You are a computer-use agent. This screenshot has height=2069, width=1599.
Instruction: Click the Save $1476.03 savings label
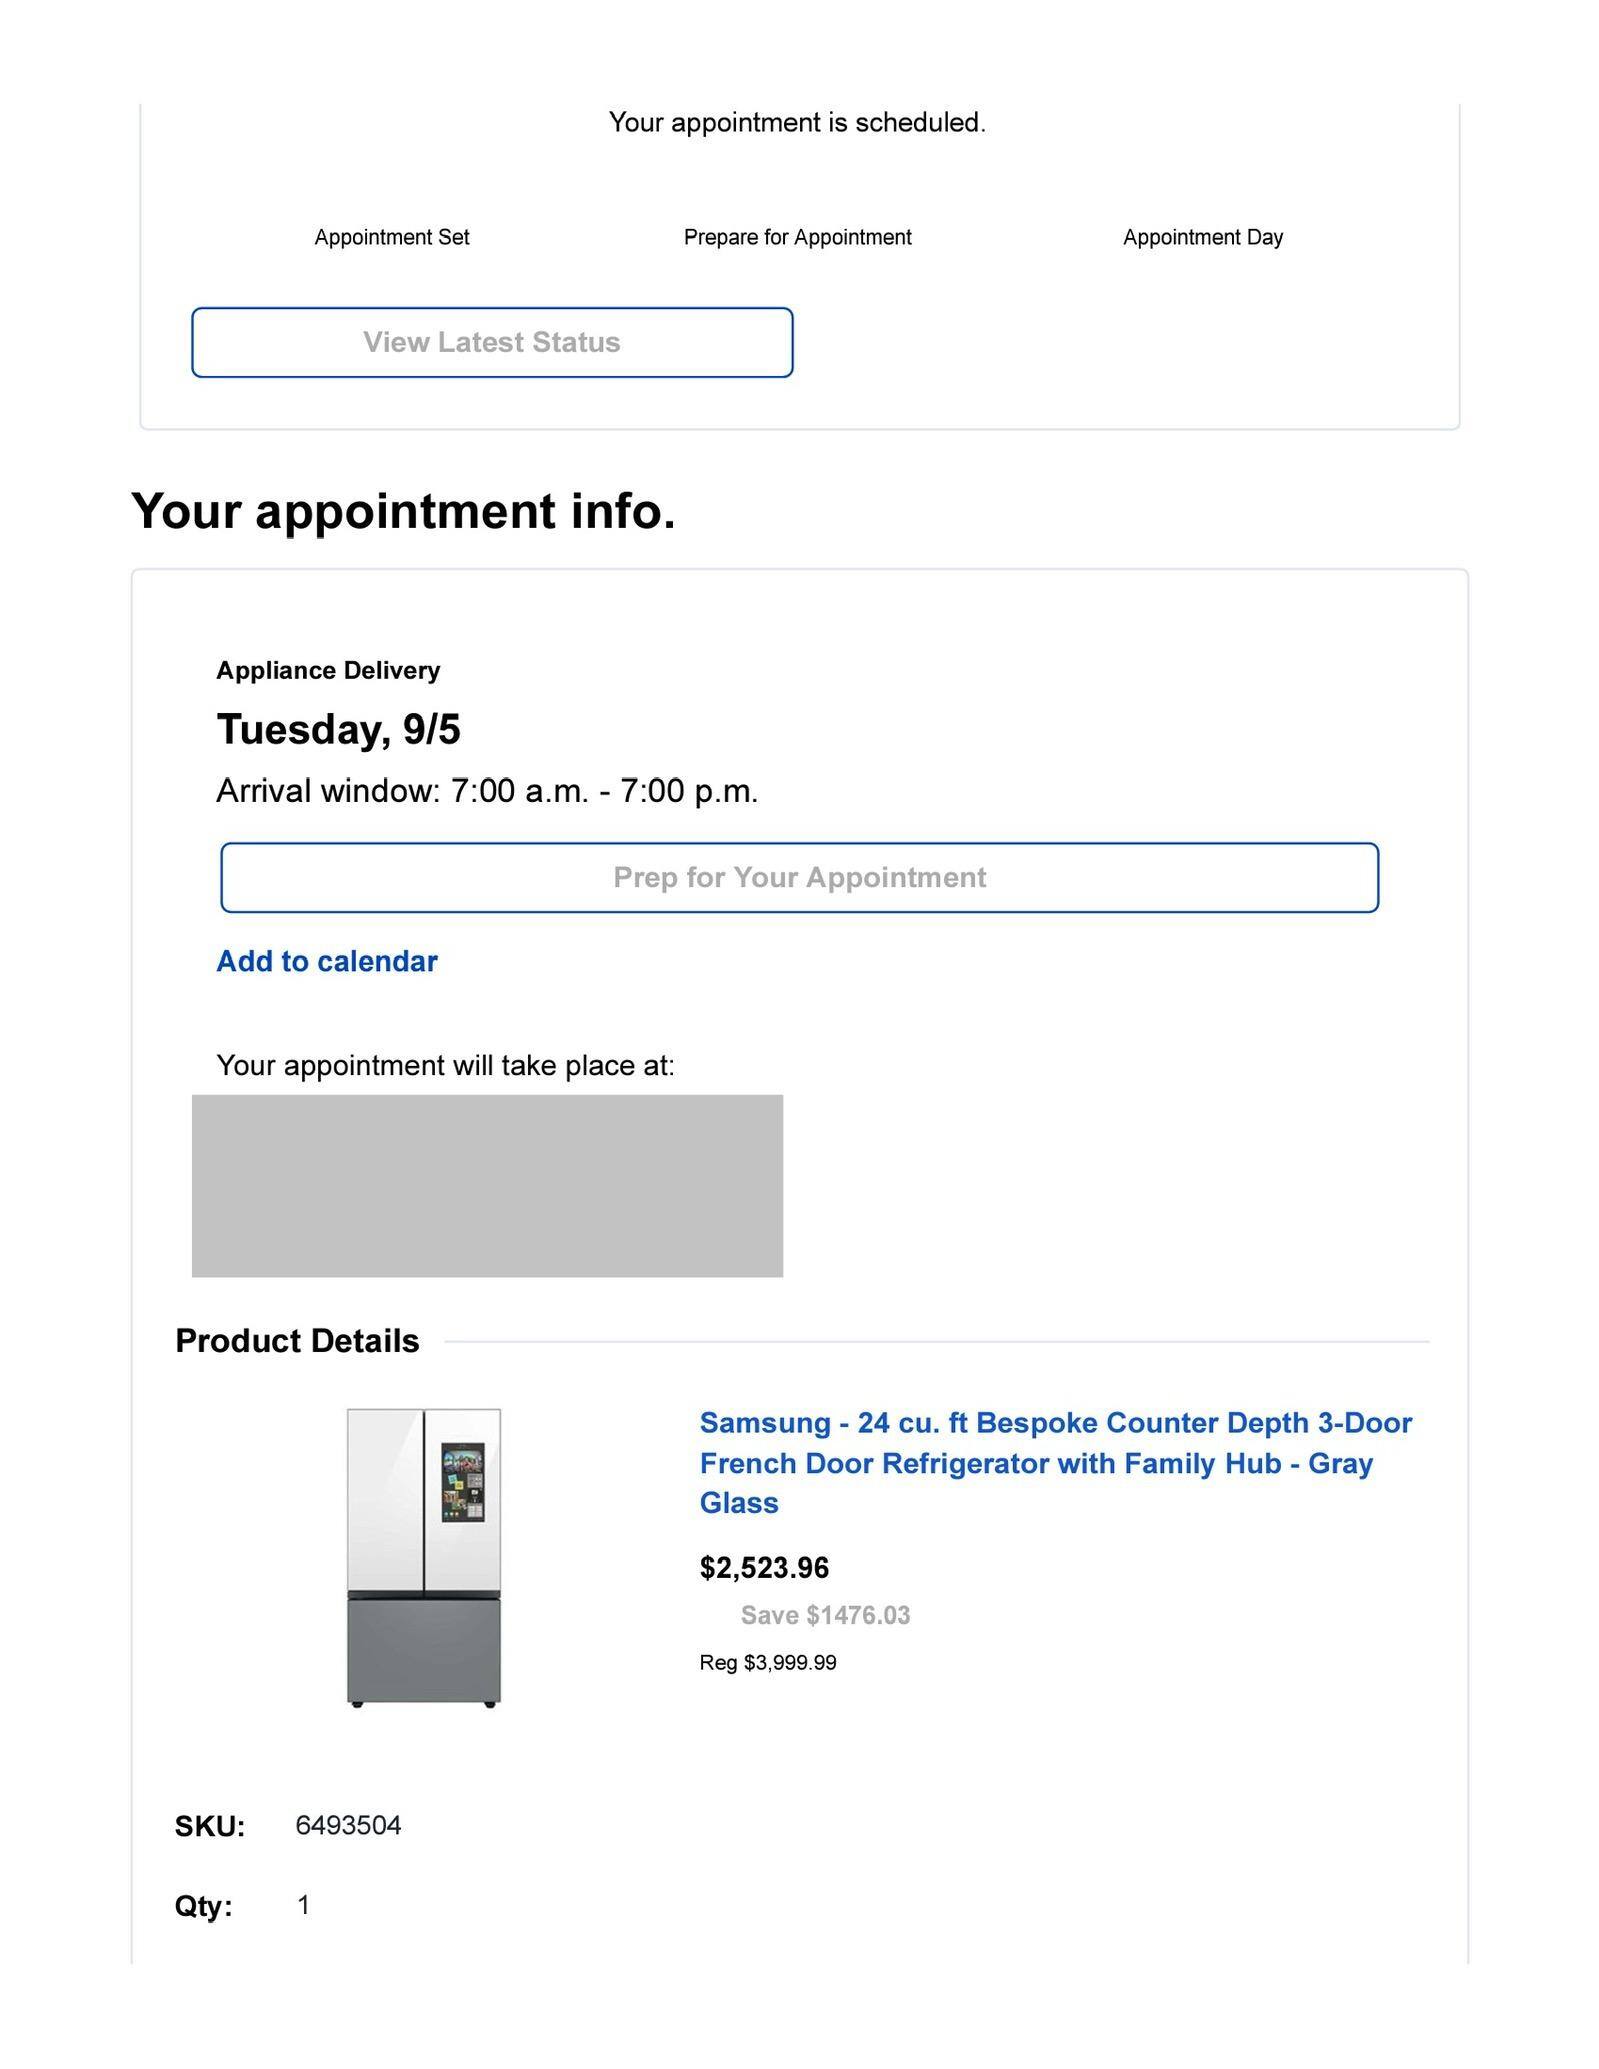(x=825, y=1615)
